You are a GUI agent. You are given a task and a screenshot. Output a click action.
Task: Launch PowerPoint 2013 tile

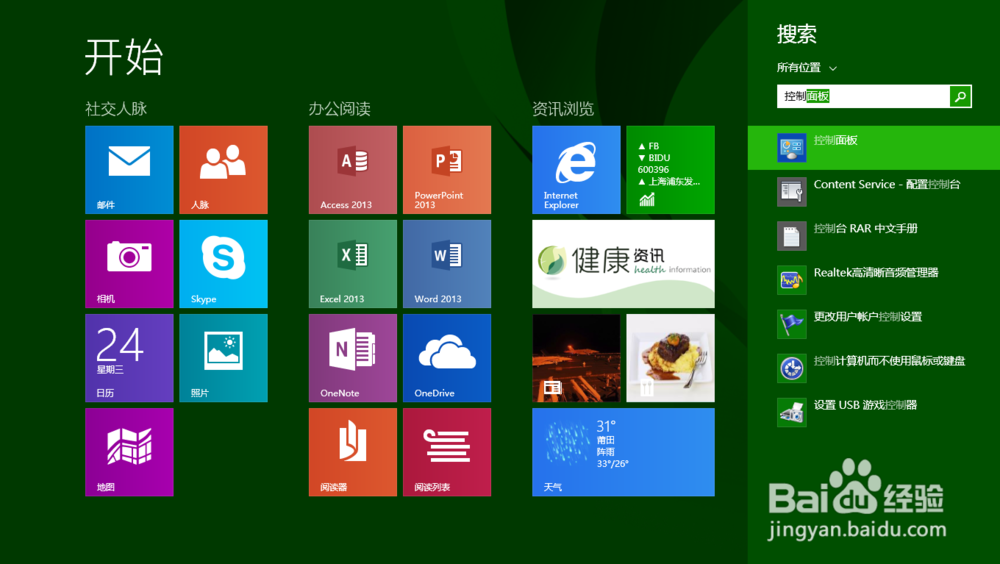[447, 170]
